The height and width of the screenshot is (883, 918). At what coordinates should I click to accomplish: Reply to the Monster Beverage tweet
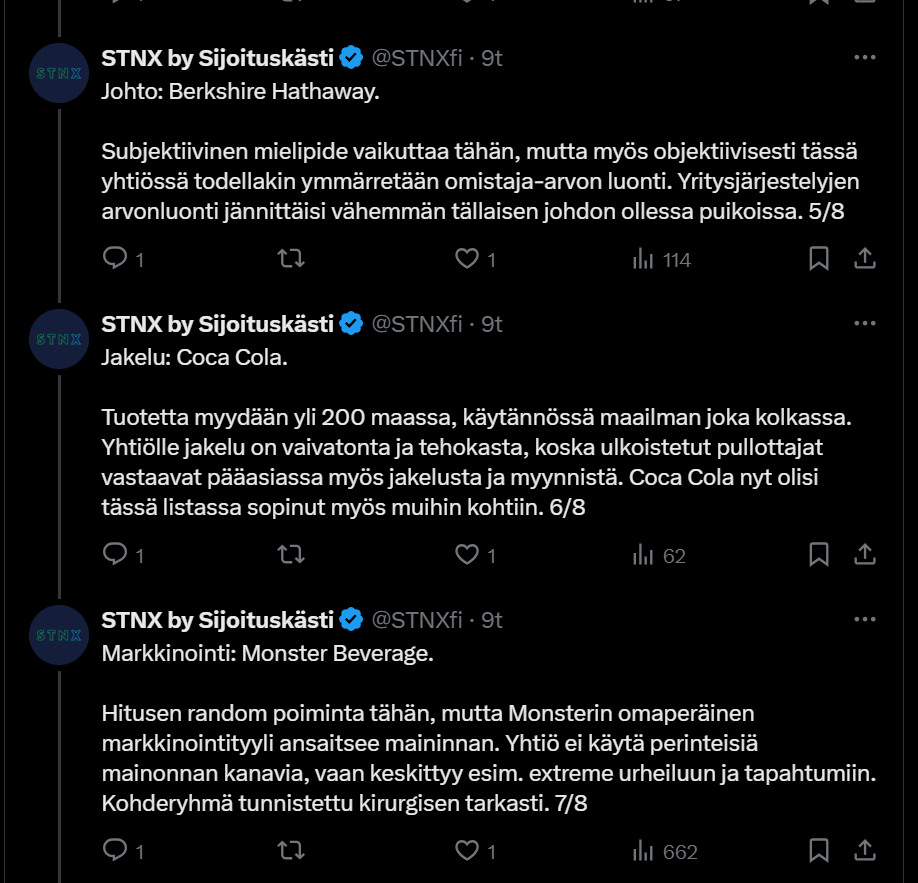(116, 851)
